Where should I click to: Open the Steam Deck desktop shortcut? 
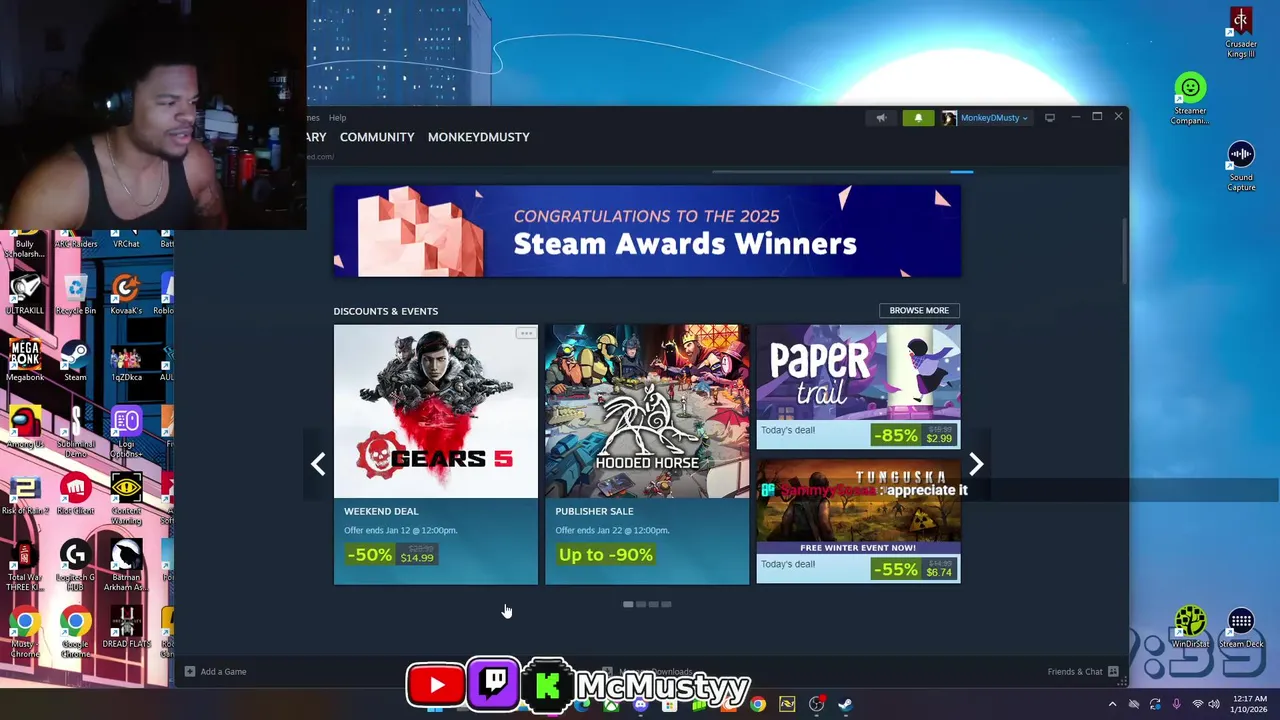point(1241,629)
